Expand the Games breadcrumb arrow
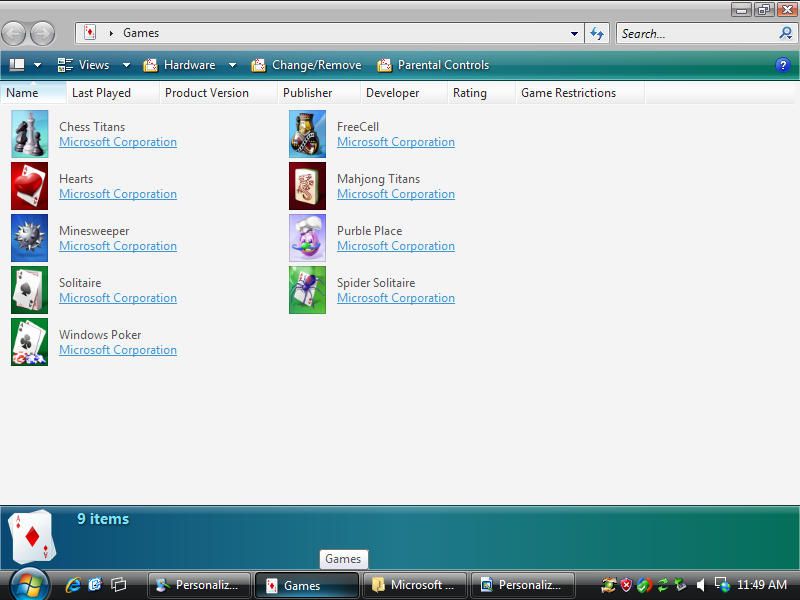 [x=111, y=33]
